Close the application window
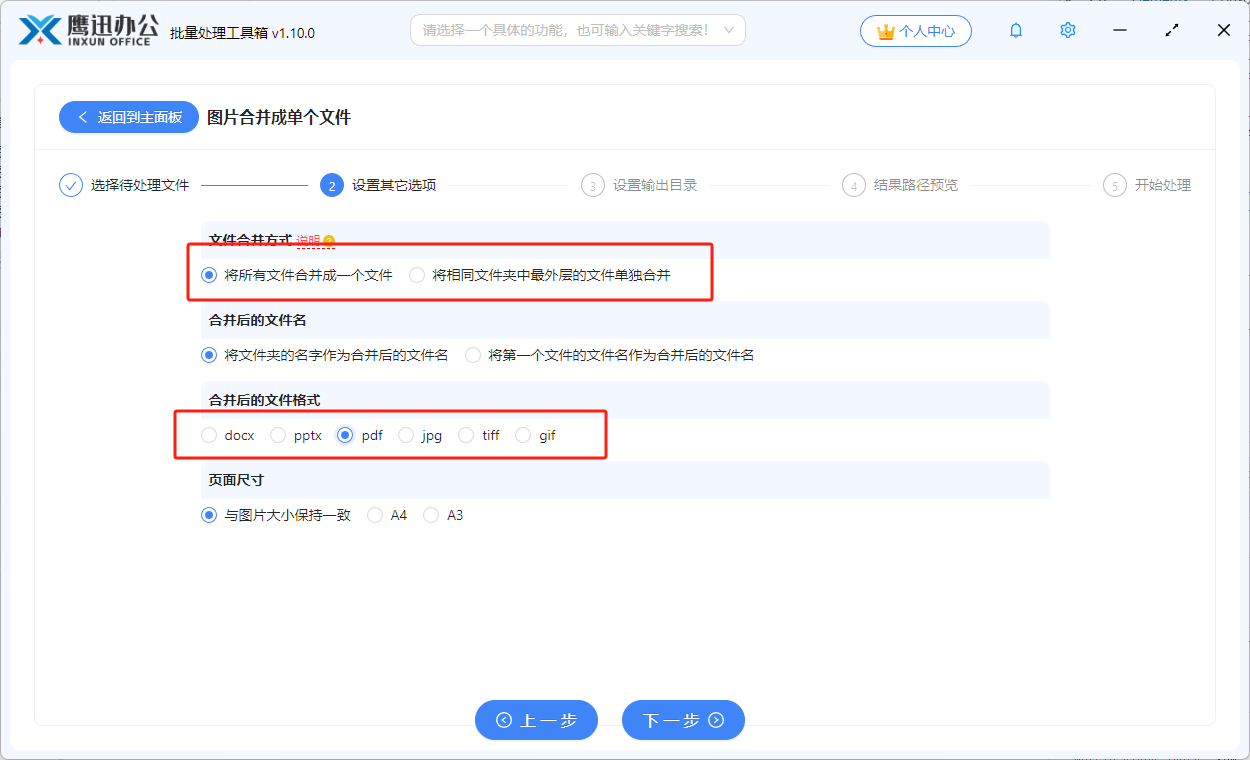 click(1224, 31)
